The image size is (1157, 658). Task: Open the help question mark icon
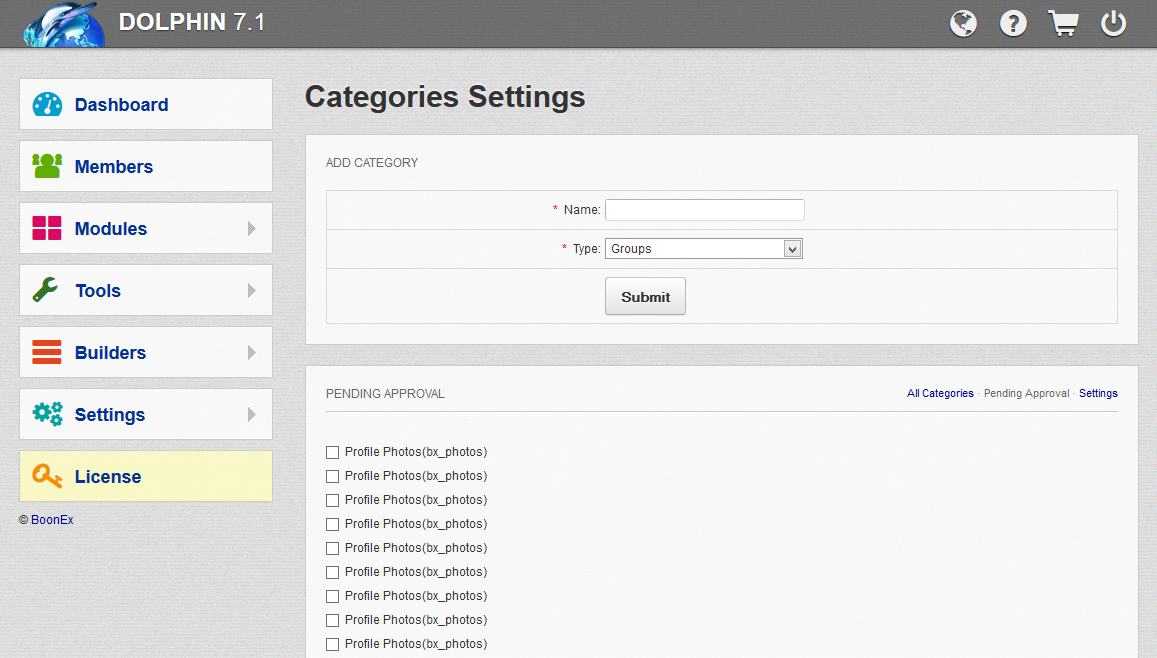1013,24
